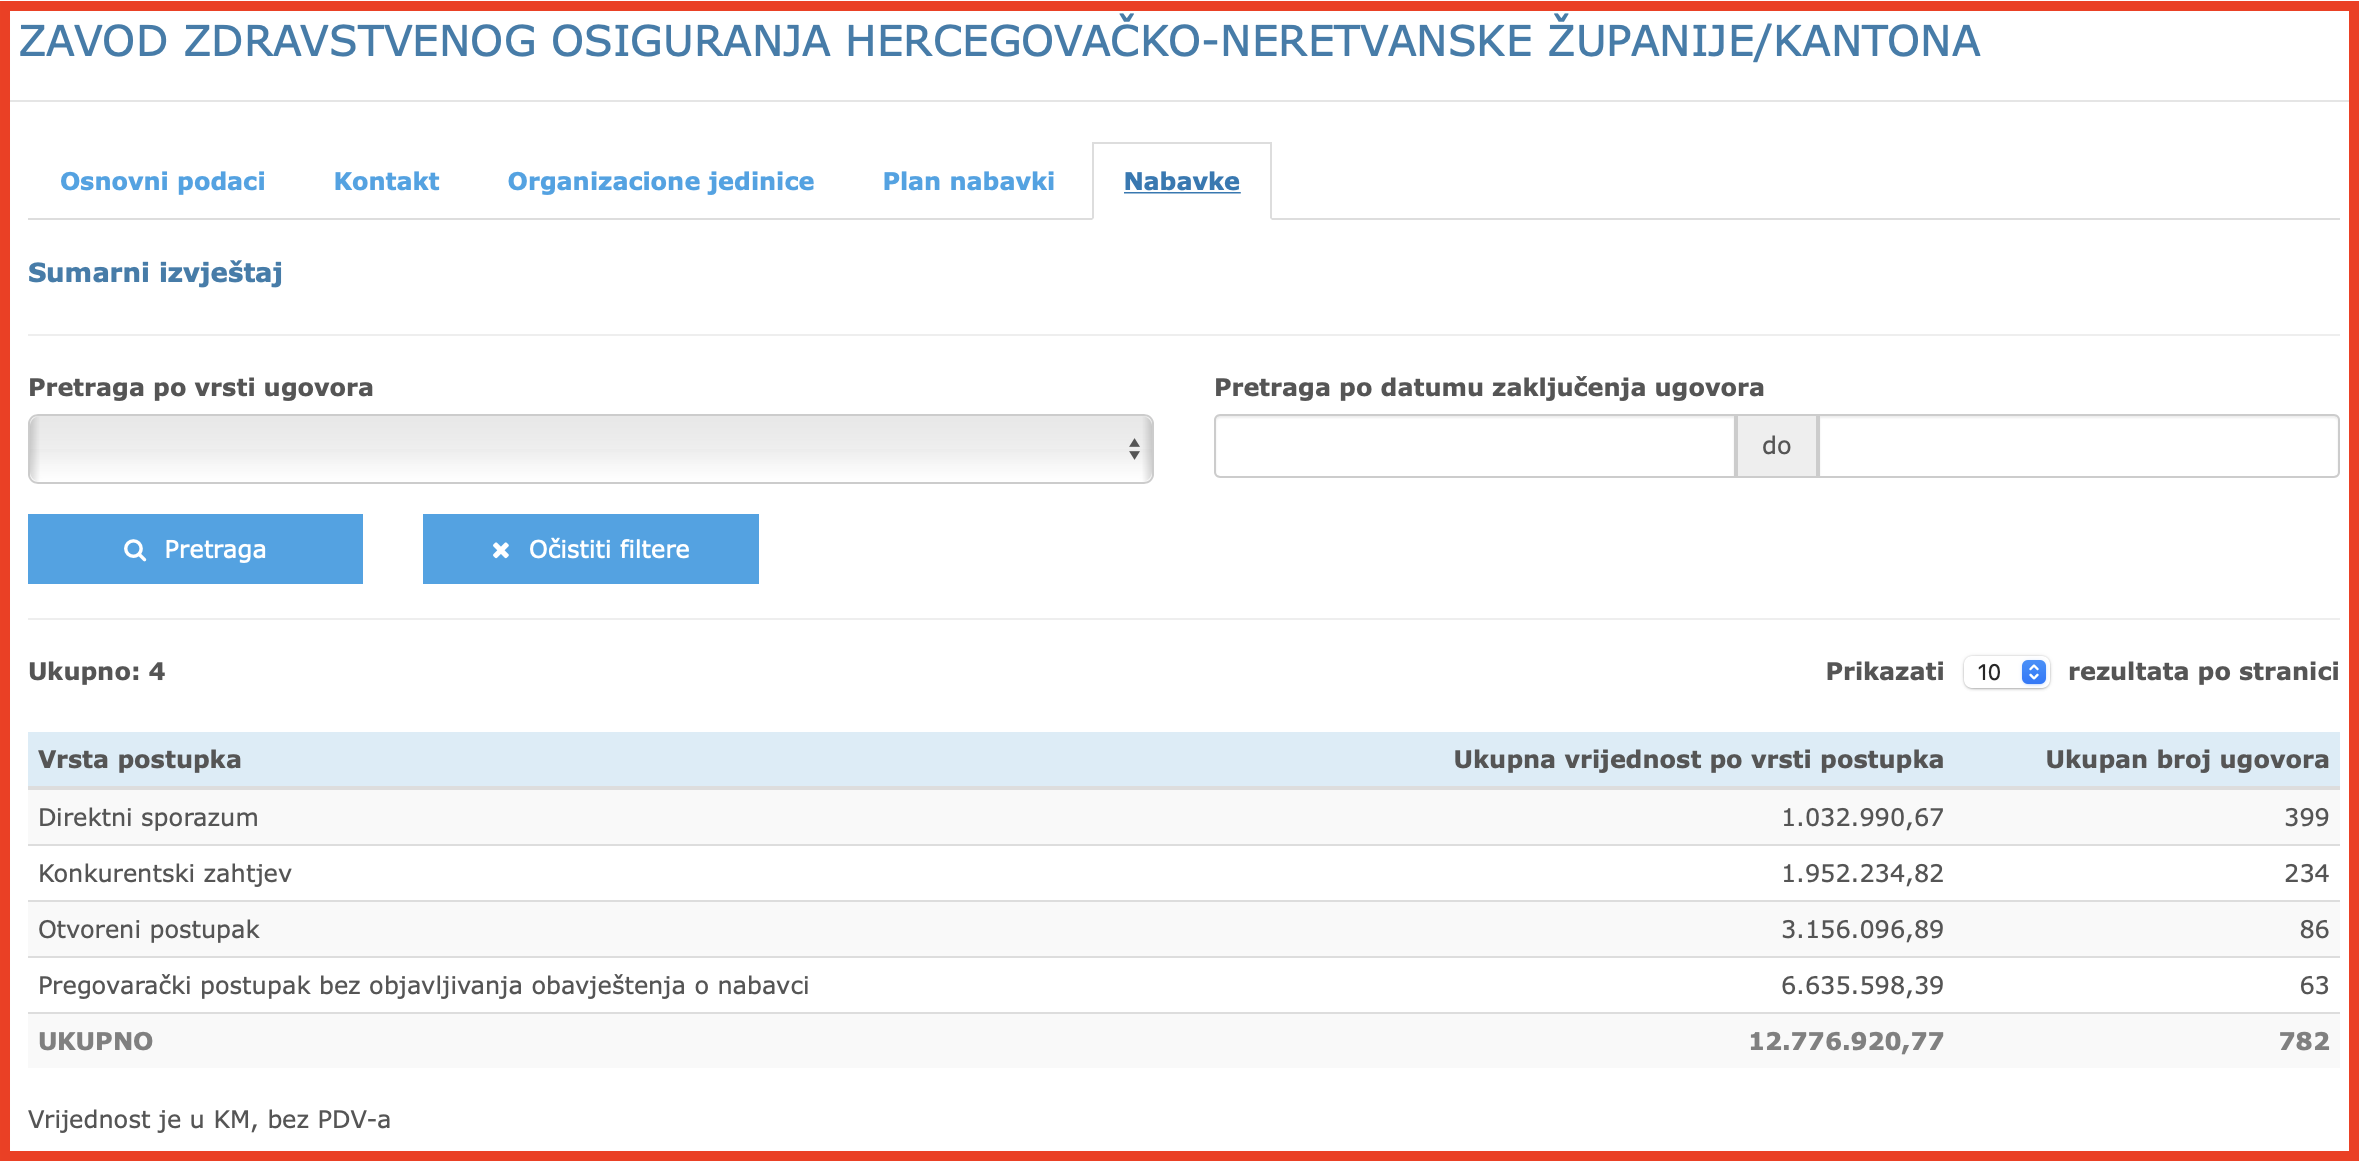The image size is (2359, 1161).
Task: Click the Ukupno: 4 results count
Action: point(97,672)
